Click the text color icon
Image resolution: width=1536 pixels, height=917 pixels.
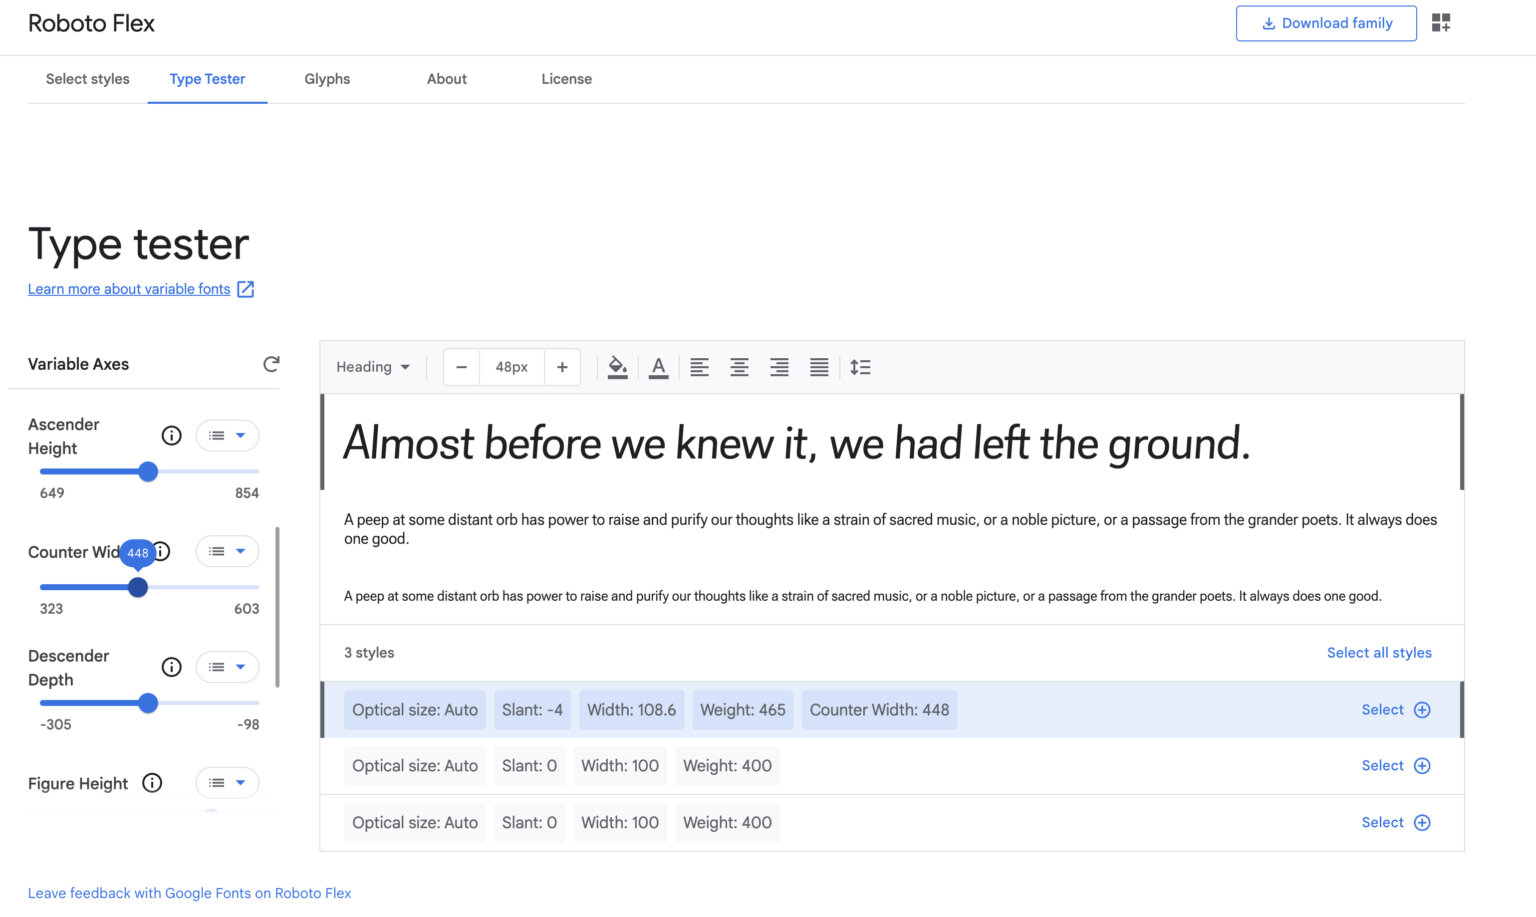click(658, 367)
